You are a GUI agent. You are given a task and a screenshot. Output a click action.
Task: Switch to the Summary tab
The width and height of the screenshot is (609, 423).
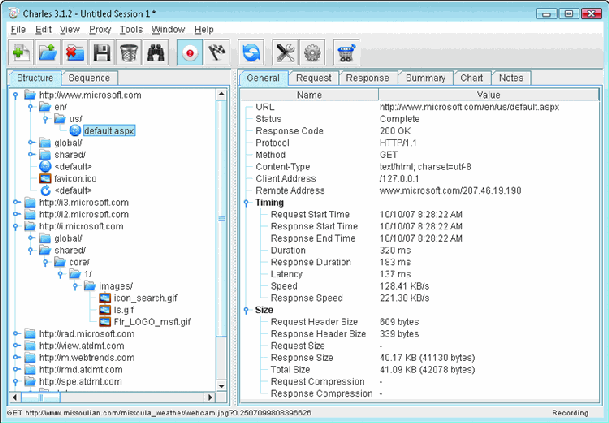tap(425, 78)
